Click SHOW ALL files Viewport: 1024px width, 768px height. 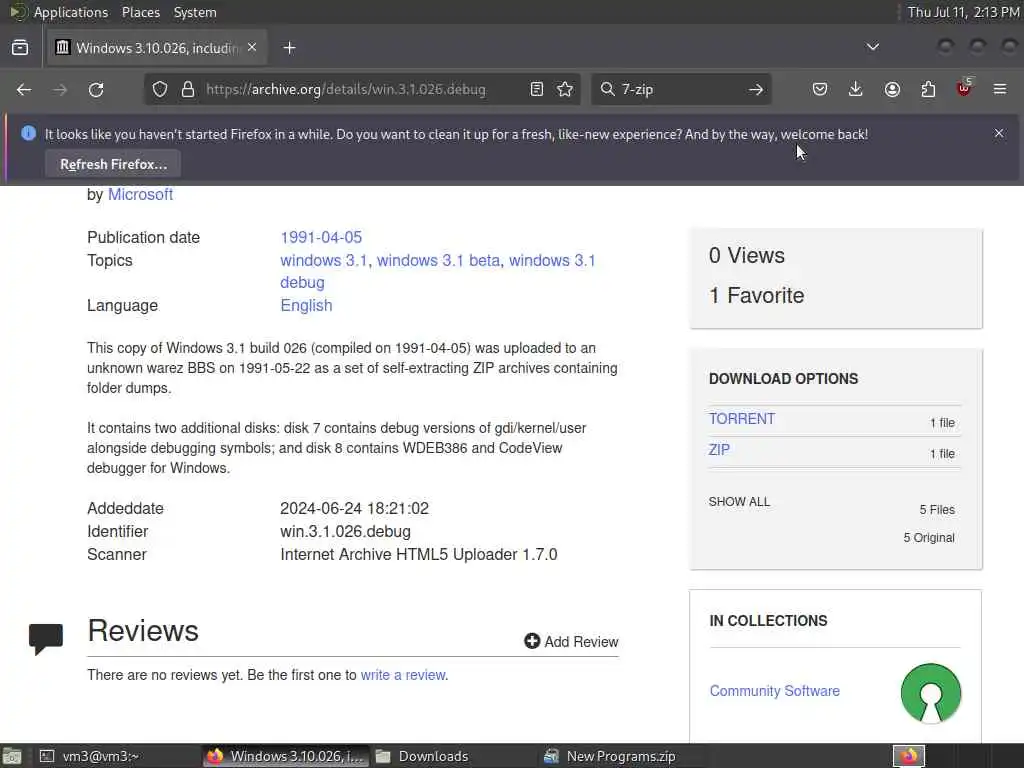(x=739, y=502)
